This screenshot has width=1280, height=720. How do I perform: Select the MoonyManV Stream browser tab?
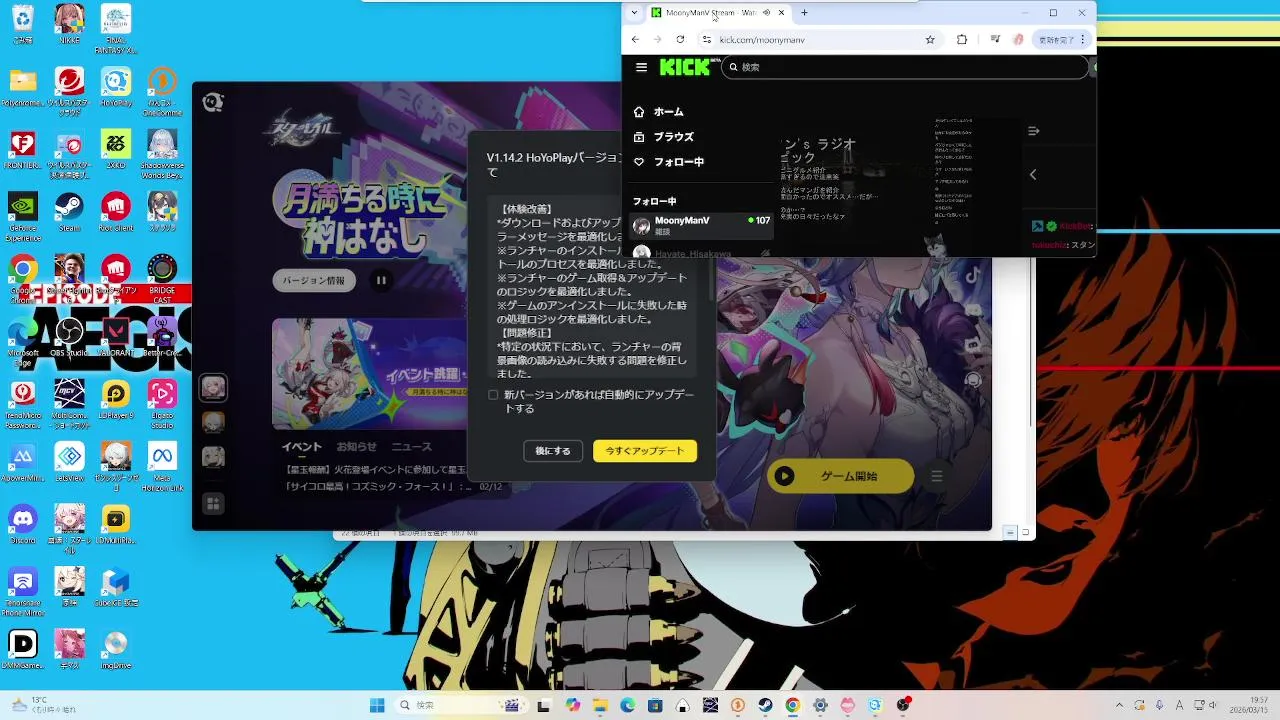[718, 13]
